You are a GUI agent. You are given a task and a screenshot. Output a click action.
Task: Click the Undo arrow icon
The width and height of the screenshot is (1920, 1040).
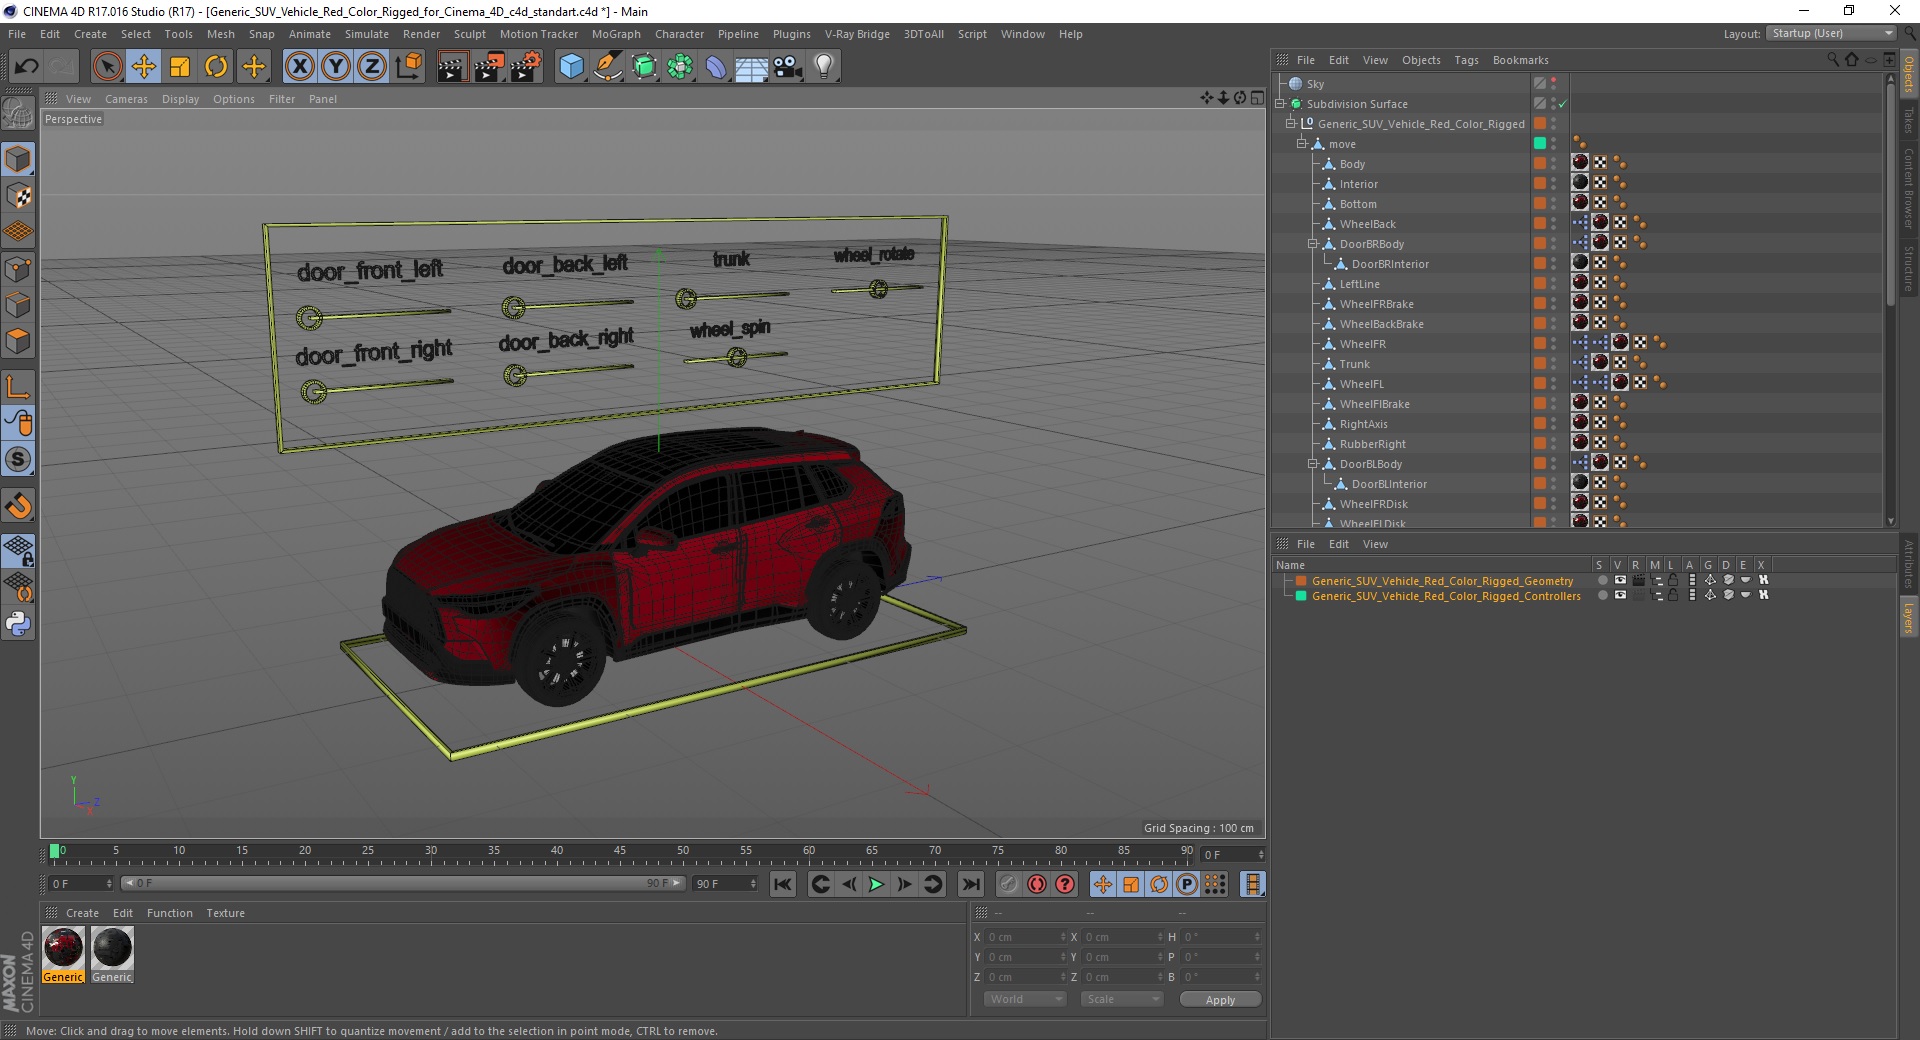pyautogui.click(x=27, y=66)
